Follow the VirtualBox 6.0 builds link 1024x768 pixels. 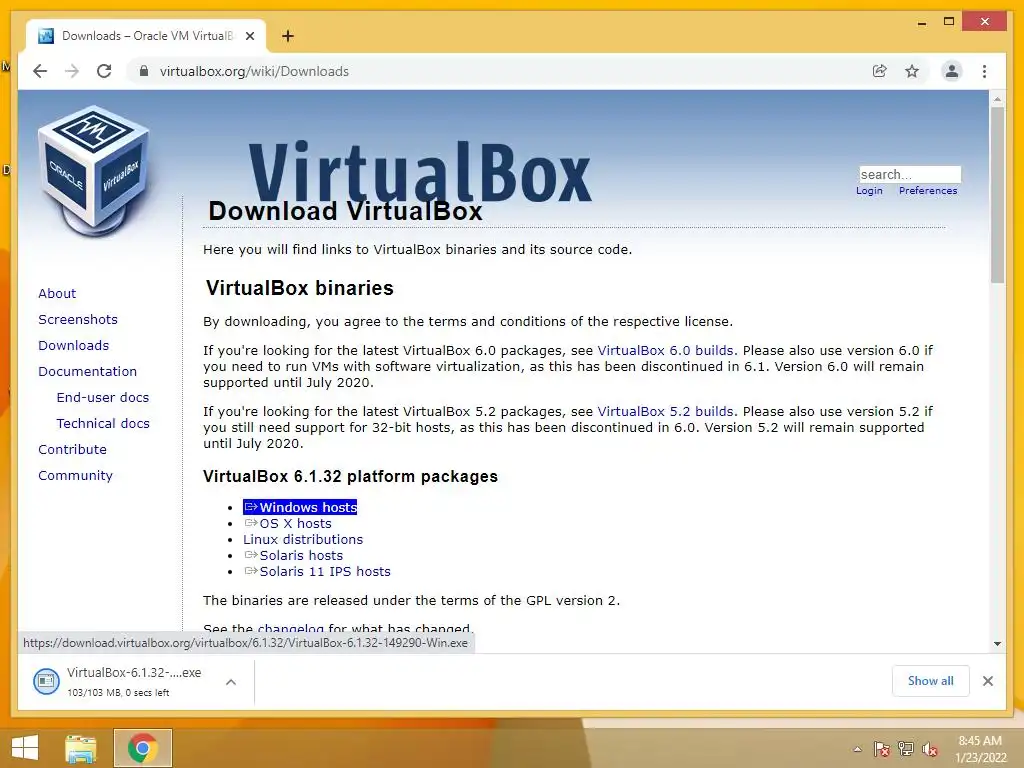click(x=665, y=351)
